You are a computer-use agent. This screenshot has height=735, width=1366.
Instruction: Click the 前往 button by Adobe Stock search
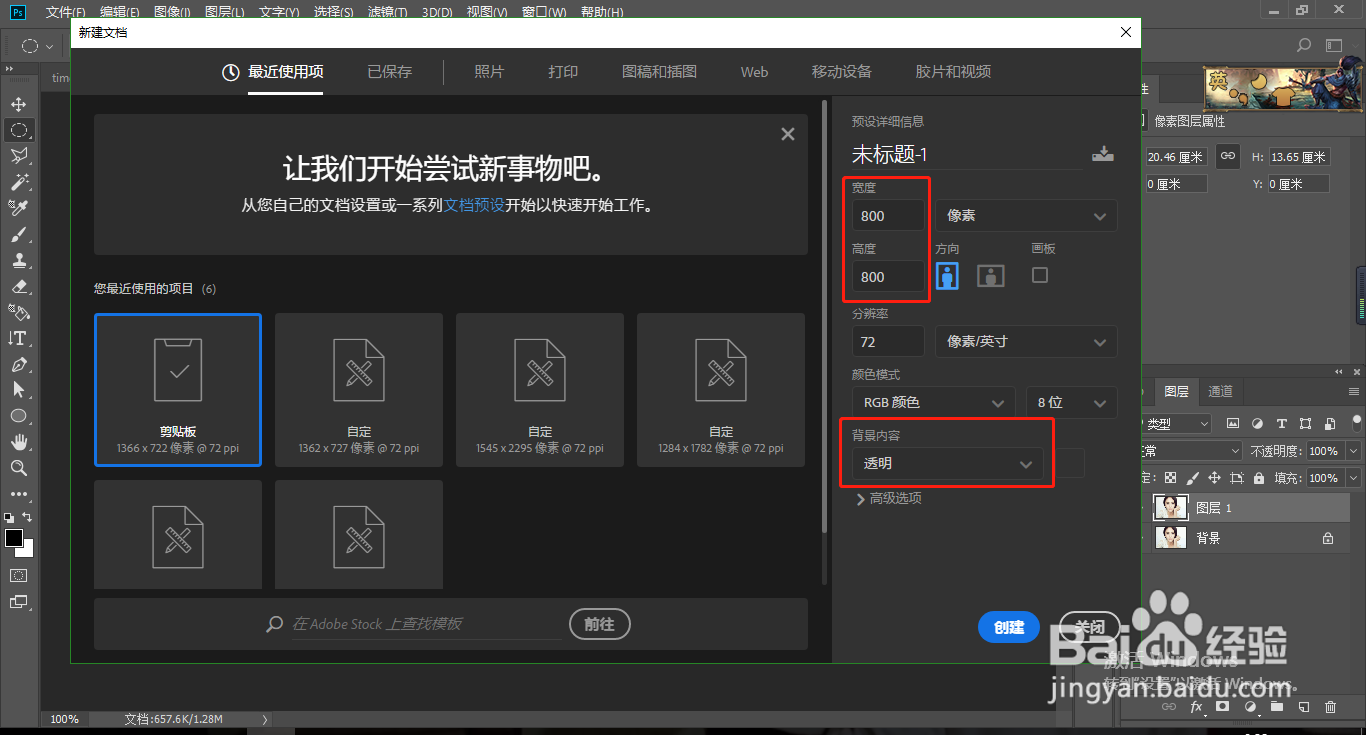pos(599,624)
